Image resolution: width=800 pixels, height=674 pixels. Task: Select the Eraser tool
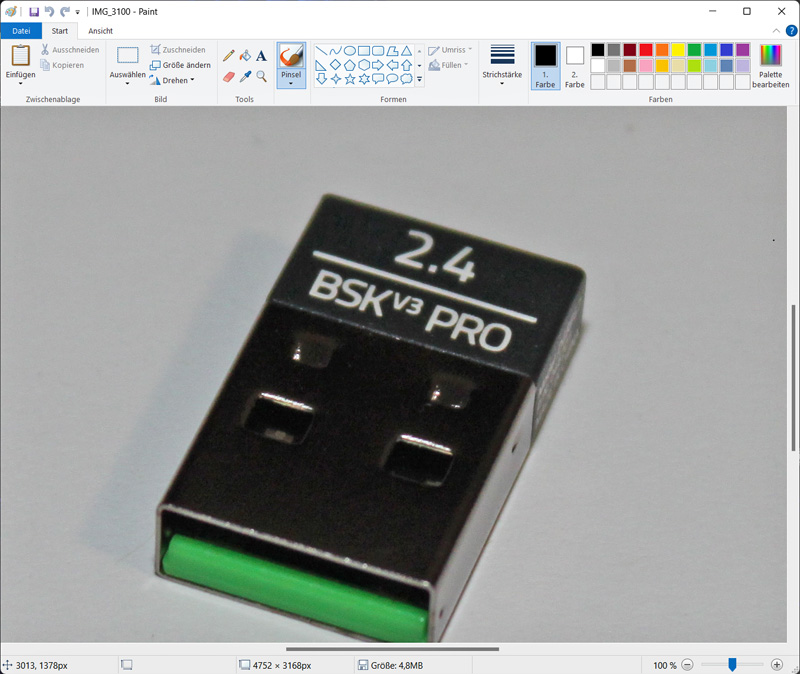pos(229,77)
